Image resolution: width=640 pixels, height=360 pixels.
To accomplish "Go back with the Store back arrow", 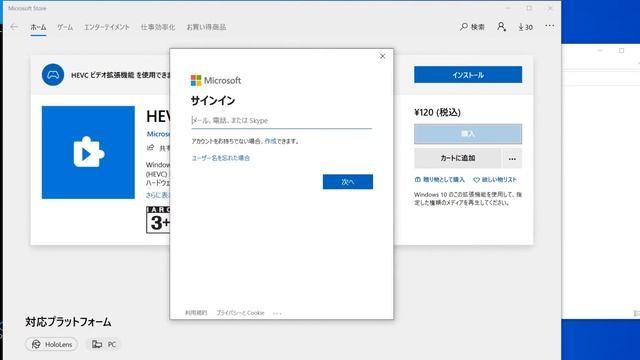I will (14, 27).
